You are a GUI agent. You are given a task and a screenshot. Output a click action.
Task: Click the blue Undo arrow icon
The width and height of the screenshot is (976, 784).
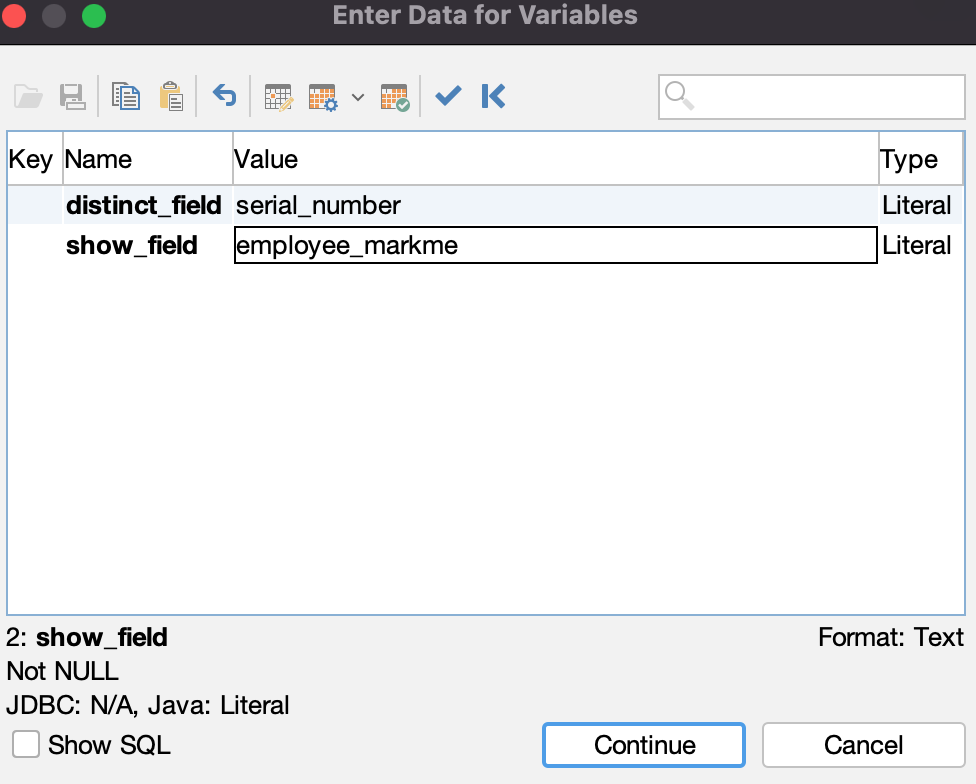[x=224, y=96]
